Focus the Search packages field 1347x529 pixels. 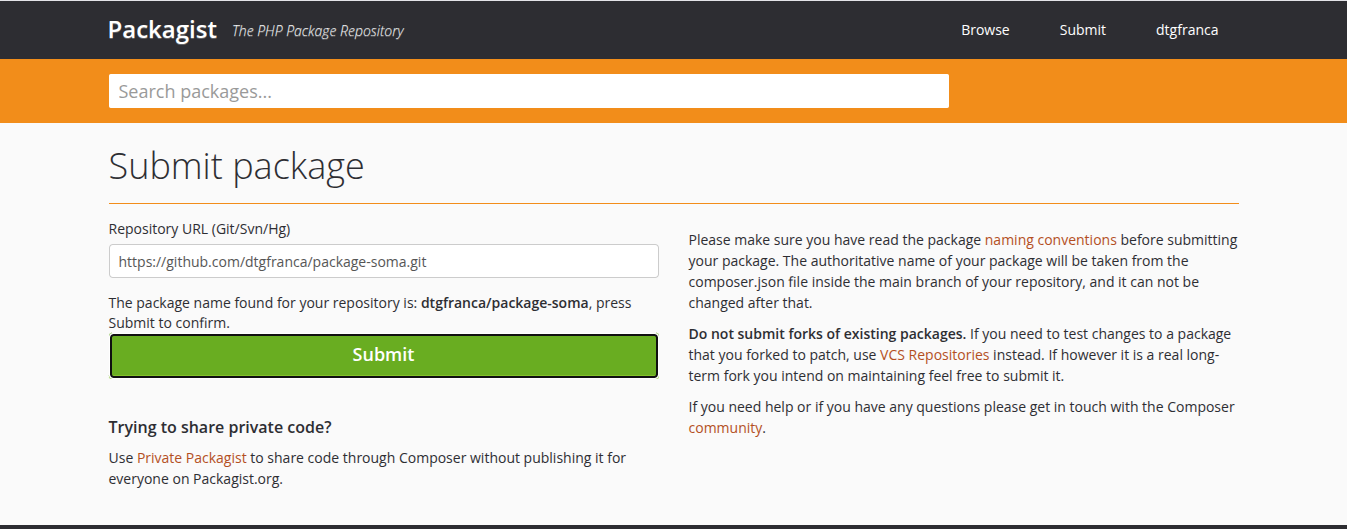click(528, 91)
